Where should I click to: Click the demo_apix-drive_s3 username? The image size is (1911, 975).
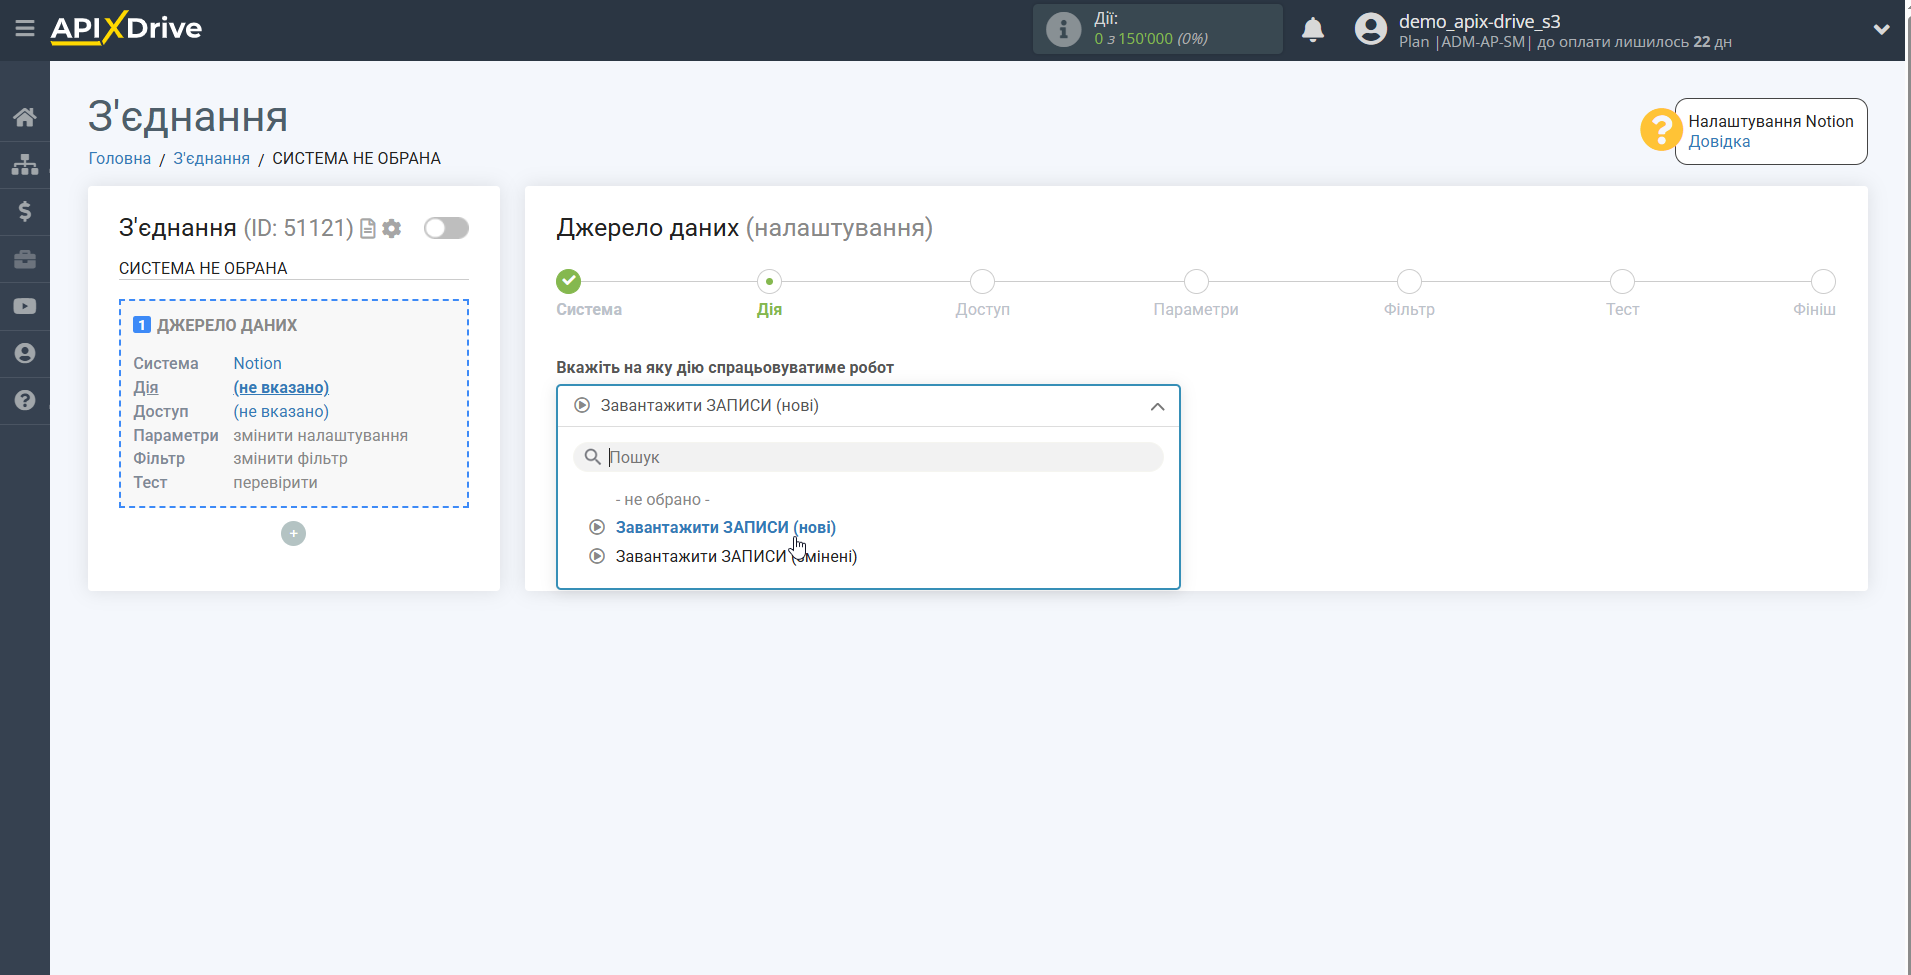click(x=1479, y=21)
